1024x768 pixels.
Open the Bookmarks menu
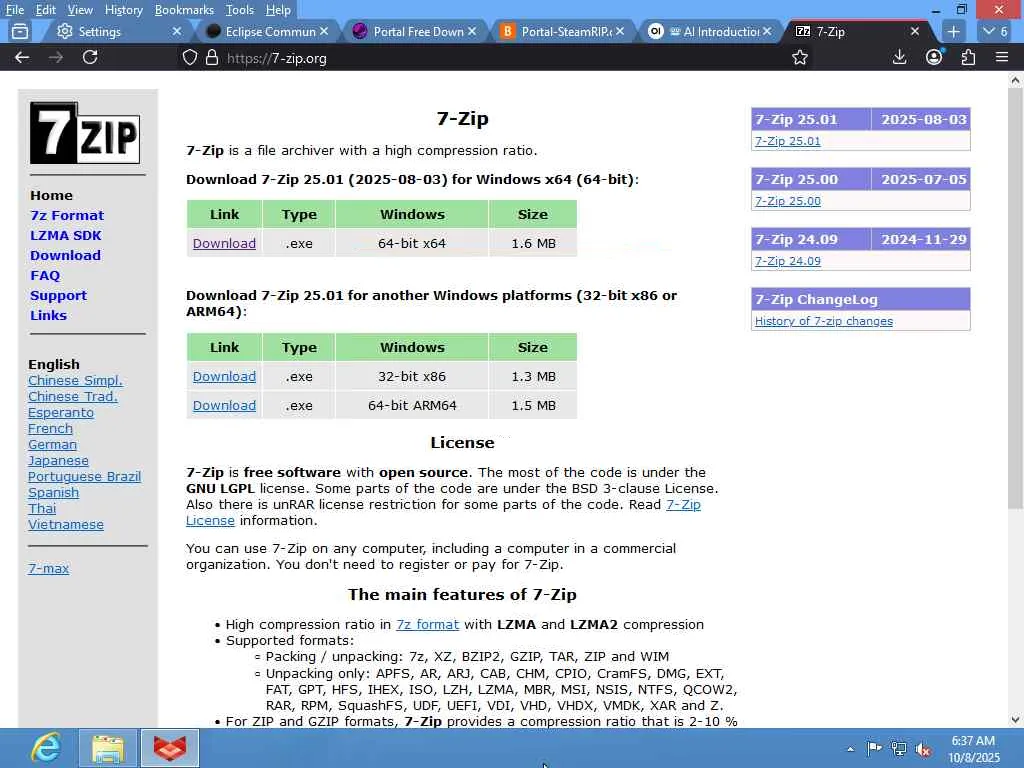click(184, 10)
